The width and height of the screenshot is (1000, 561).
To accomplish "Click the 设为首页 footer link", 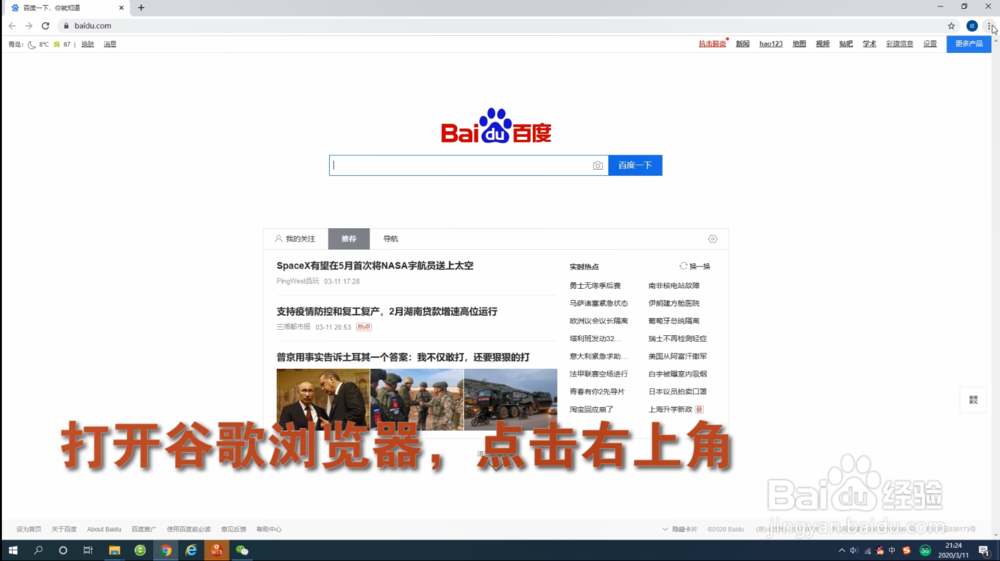I will [x=29, y=529].
